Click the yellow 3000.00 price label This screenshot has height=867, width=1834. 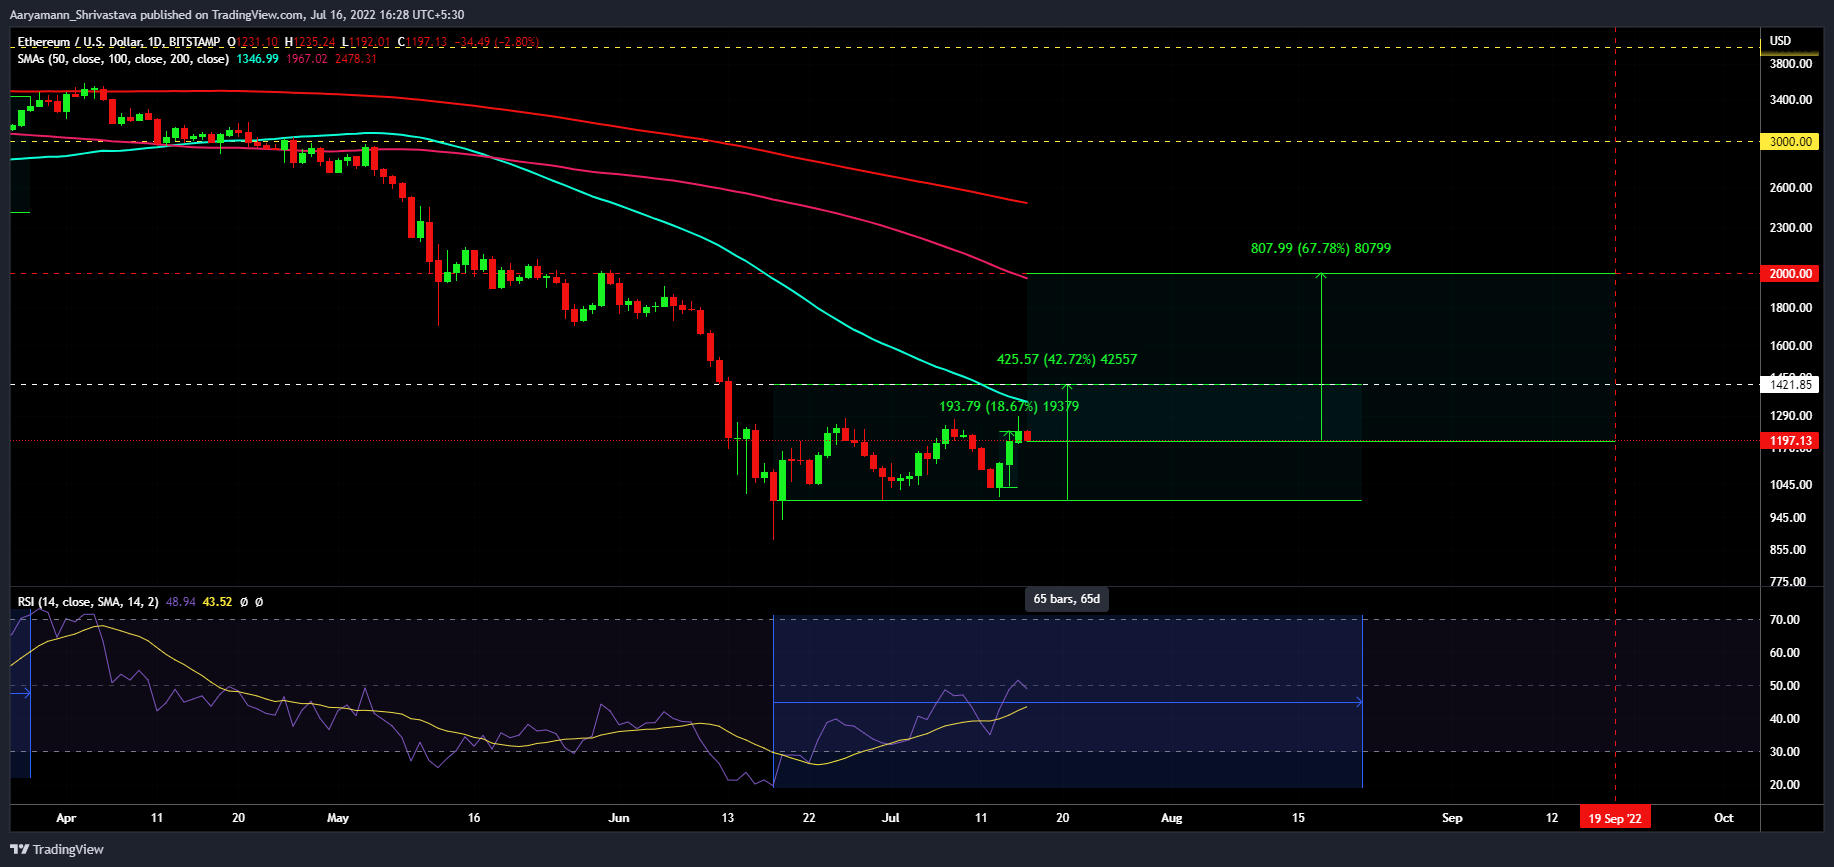point(1790,142)
